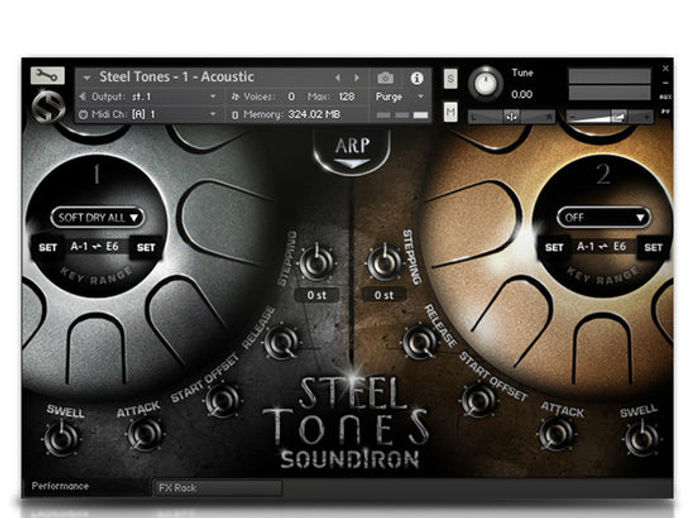Select the previous instrument with left arrow
The image size is (690, 518).
click(338, 77)
